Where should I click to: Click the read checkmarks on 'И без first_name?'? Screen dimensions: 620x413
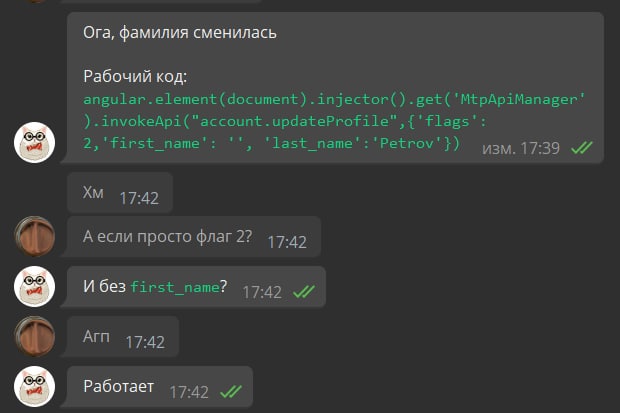pyautogui.click(x=304, y=292)
